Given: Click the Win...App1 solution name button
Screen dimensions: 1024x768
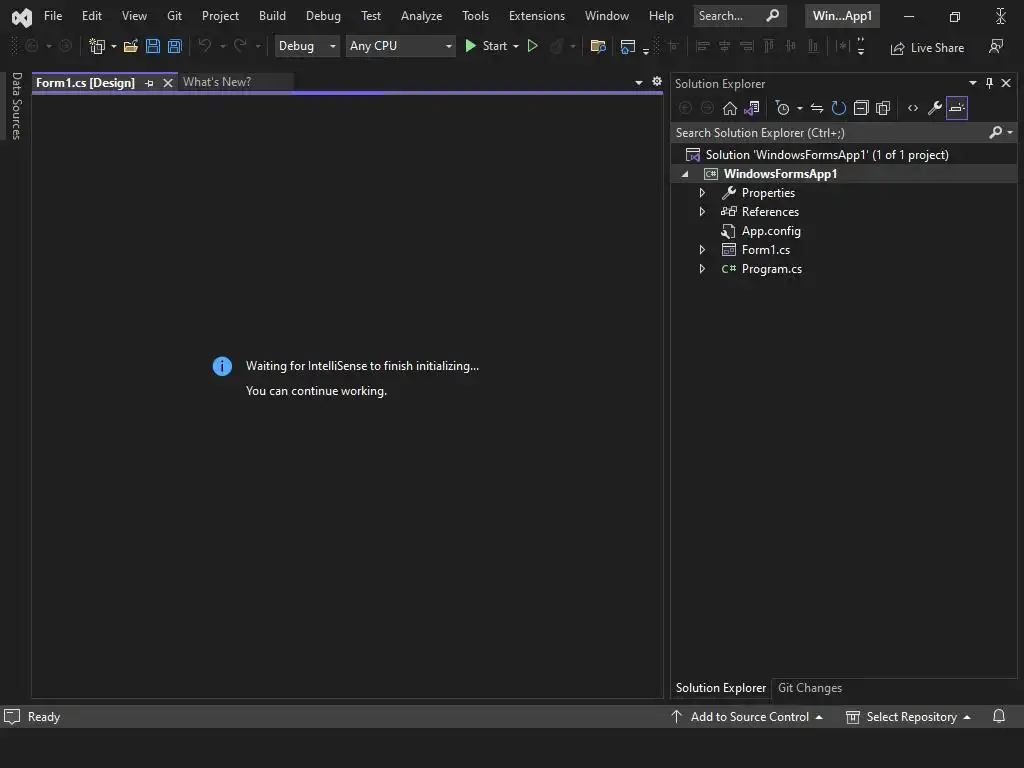Looking at the screenshot, I should tap(842, 16).
